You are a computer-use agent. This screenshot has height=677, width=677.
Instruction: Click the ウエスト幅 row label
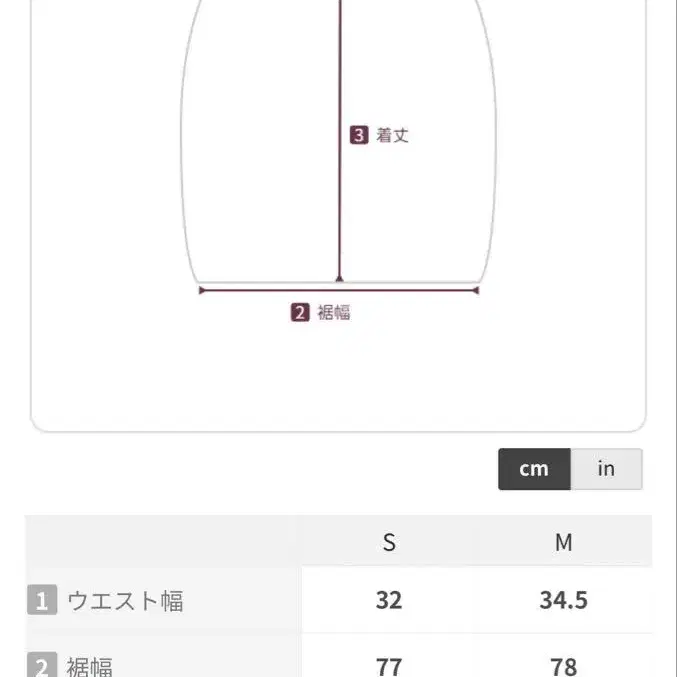coord(124,601)
